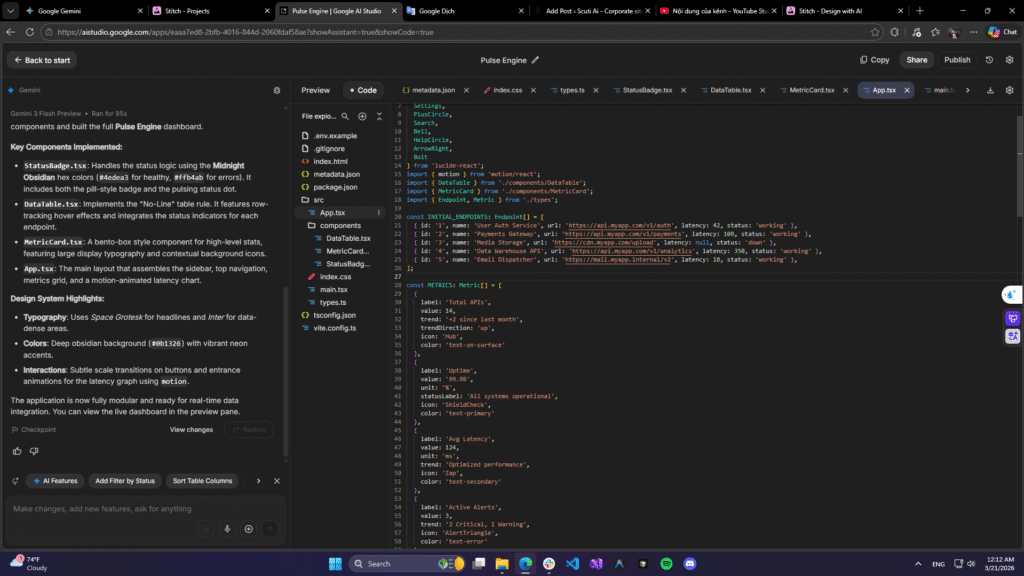Screen dimensions: 1024x576
Task: Switch to Code view
Action: tap(362, 90)
